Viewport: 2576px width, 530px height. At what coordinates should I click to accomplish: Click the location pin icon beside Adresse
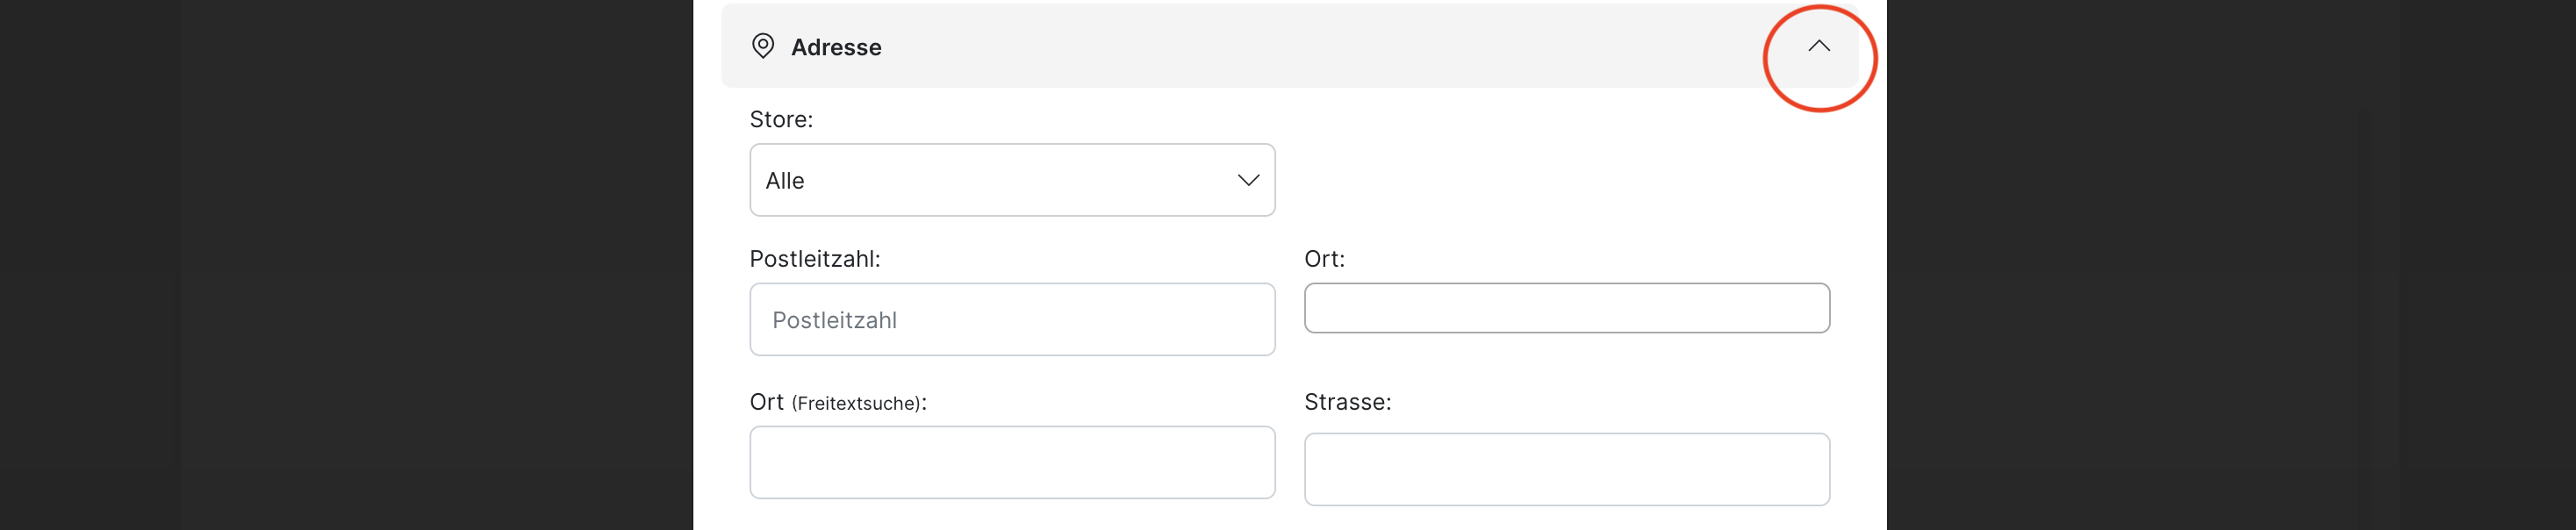(762, 46)
